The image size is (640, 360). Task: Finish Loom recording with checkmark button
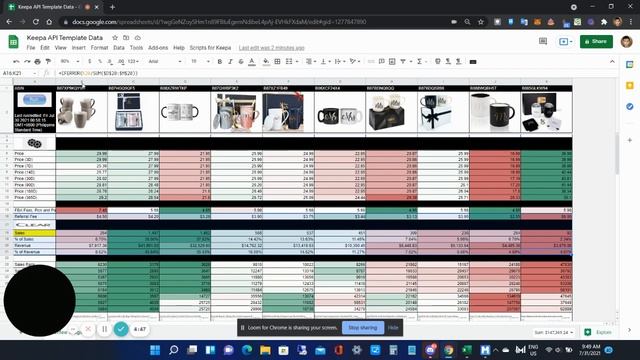tap(121, 329)
